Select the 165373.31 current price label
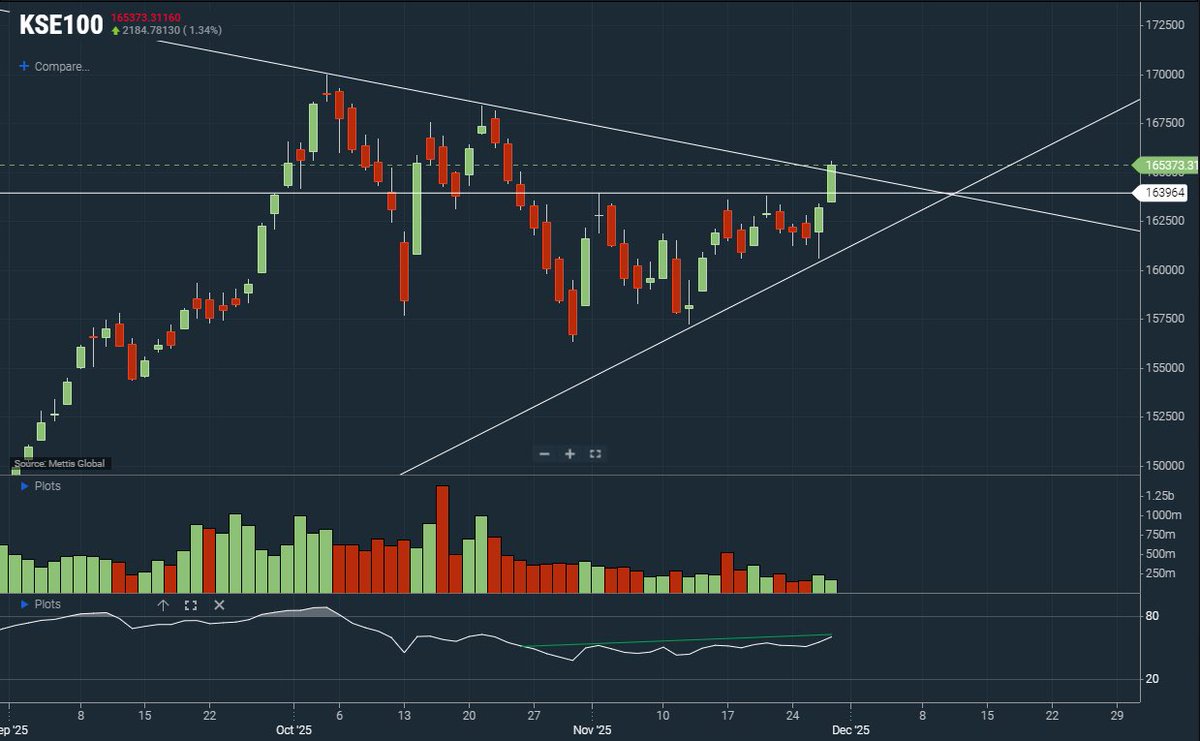Screen dimensions: 1200x741 coord(1165,165)
